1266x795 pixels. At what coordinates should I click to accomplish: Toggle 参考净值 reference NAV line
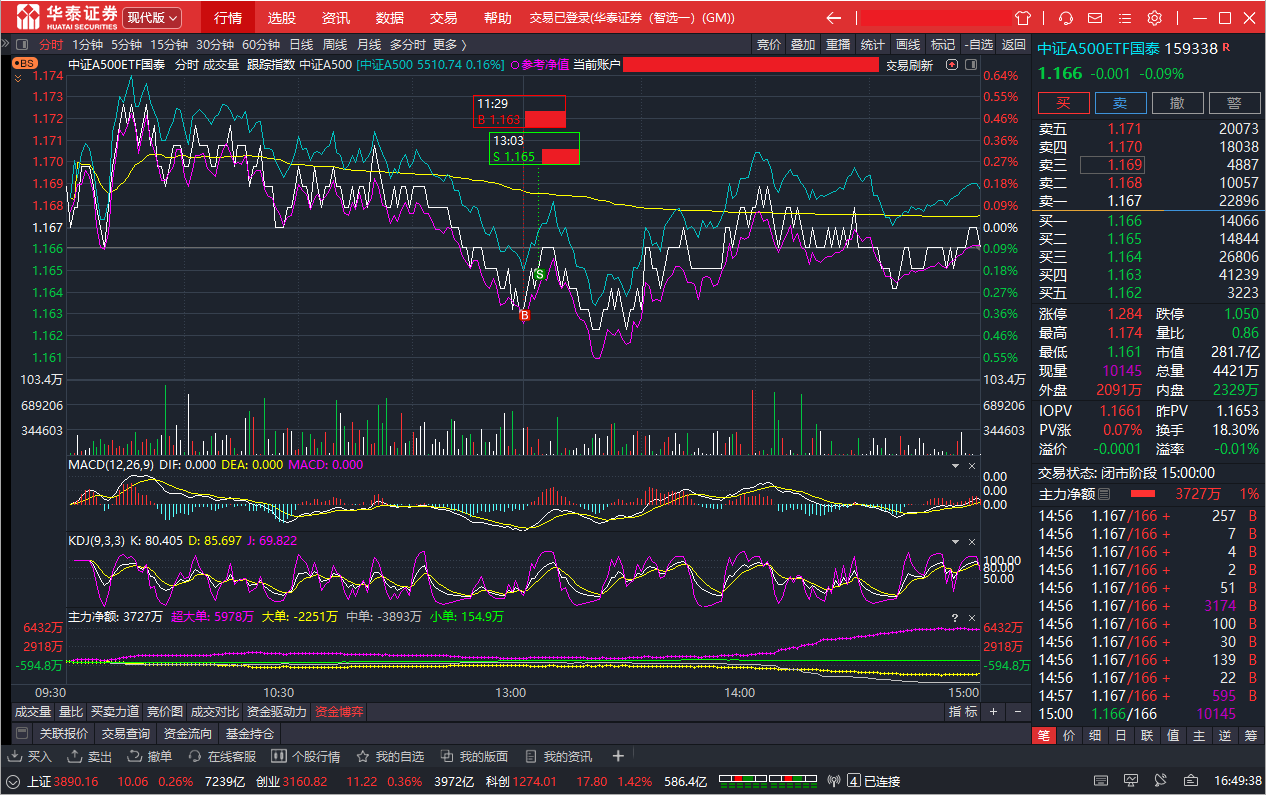click(x=540, y=65)
